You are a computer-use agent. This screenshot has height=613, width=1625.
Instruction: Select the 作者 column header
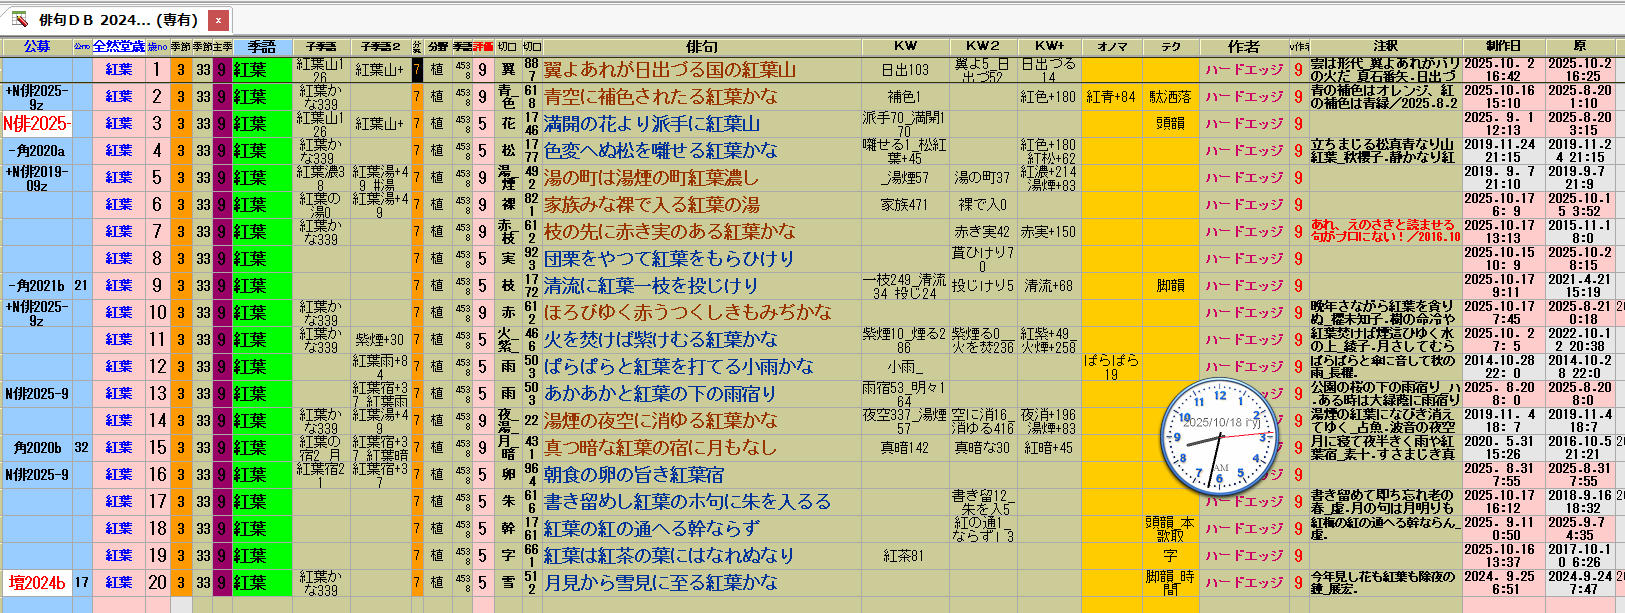point(1243,46)
